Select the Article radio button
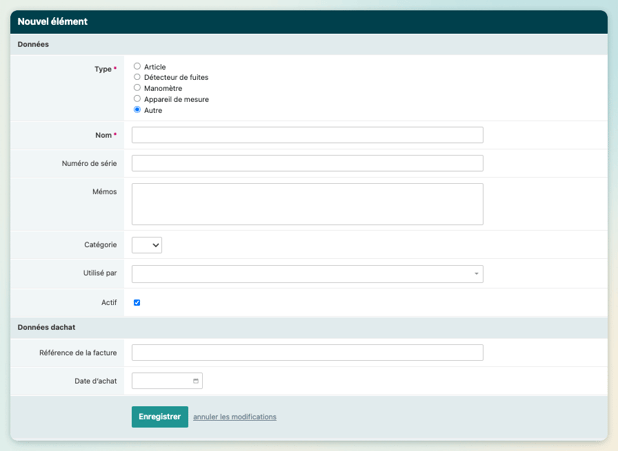The width and height of the screenshot is (618, 451). [x=137, y=66]
